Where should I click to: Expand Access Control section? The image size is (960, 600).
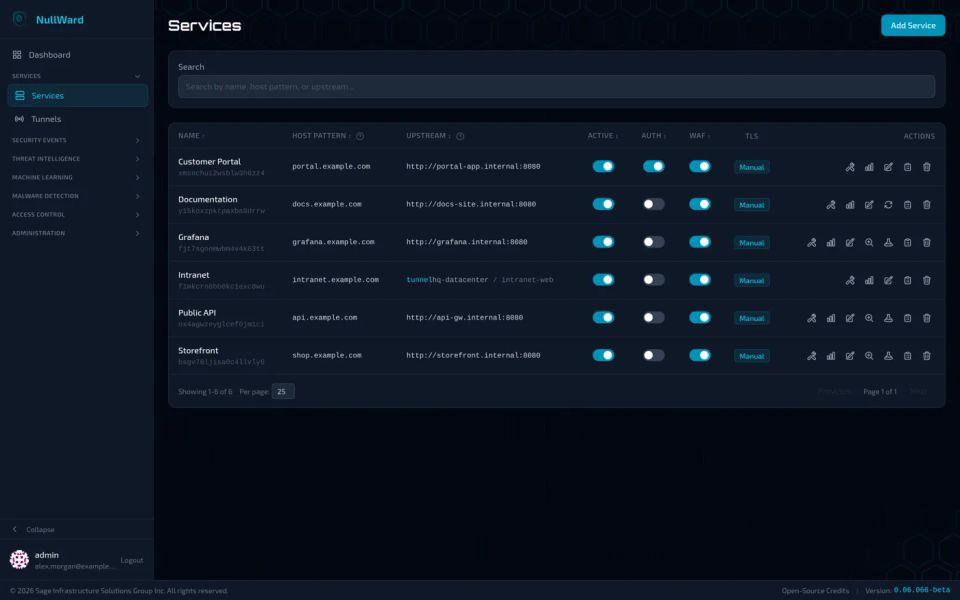pyautogui.click(x=77, y=215)
